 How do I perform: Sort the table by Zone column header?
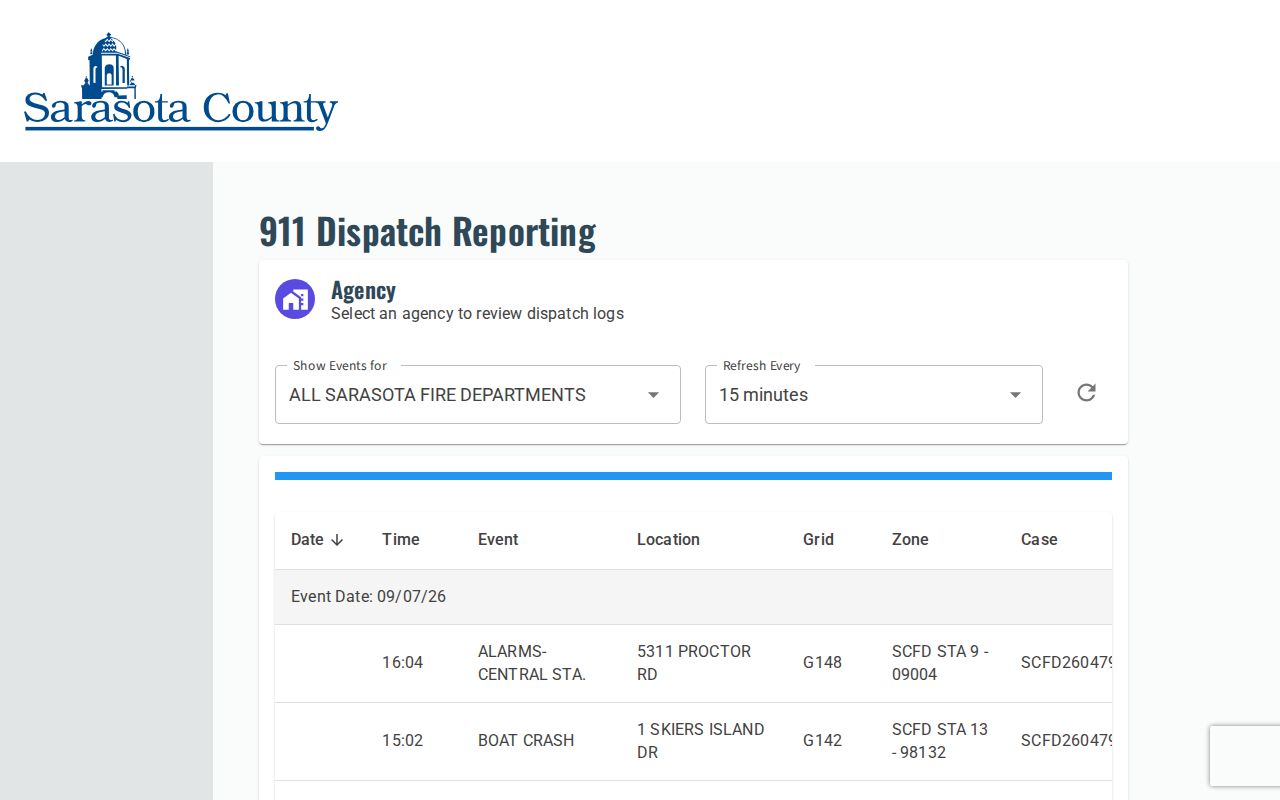coord(910,540)
